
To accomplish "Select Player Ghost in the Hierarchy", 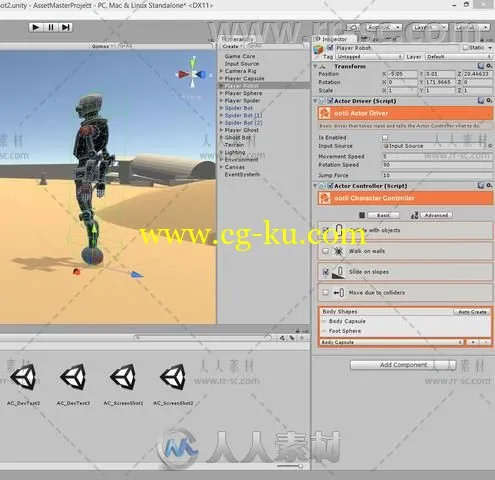I will [x=241, y=130].
